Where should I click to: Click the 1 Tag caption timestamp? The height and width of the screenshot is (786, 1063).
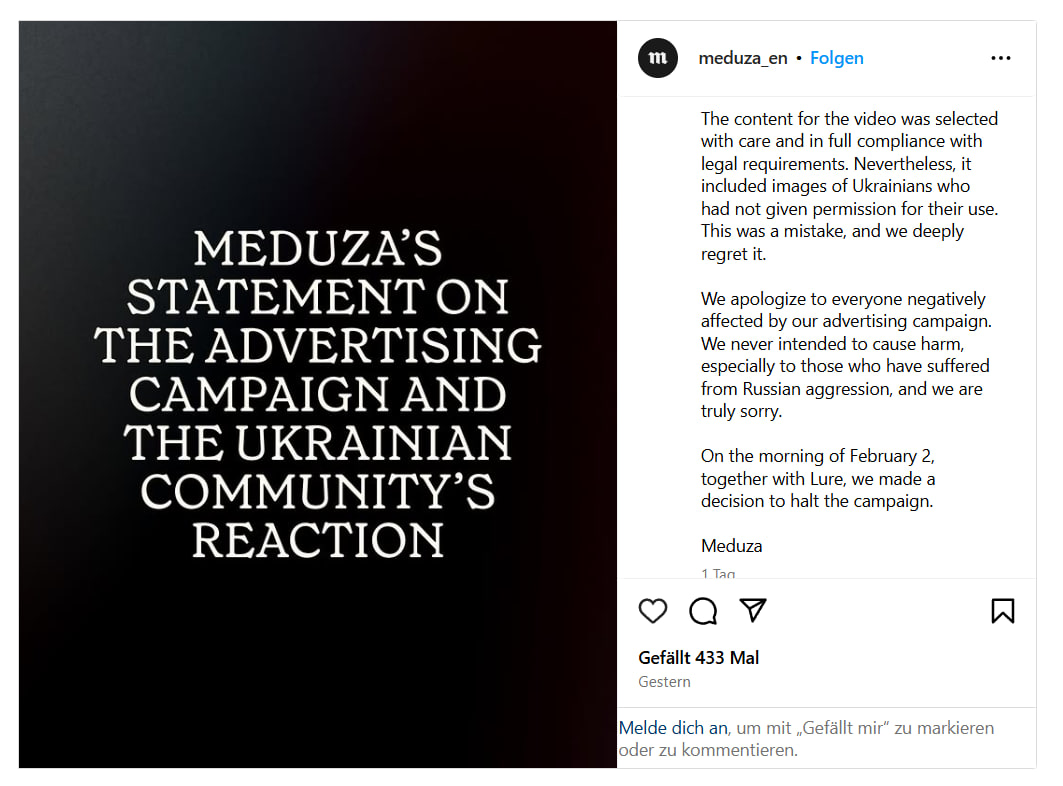(x=718, y=574)
